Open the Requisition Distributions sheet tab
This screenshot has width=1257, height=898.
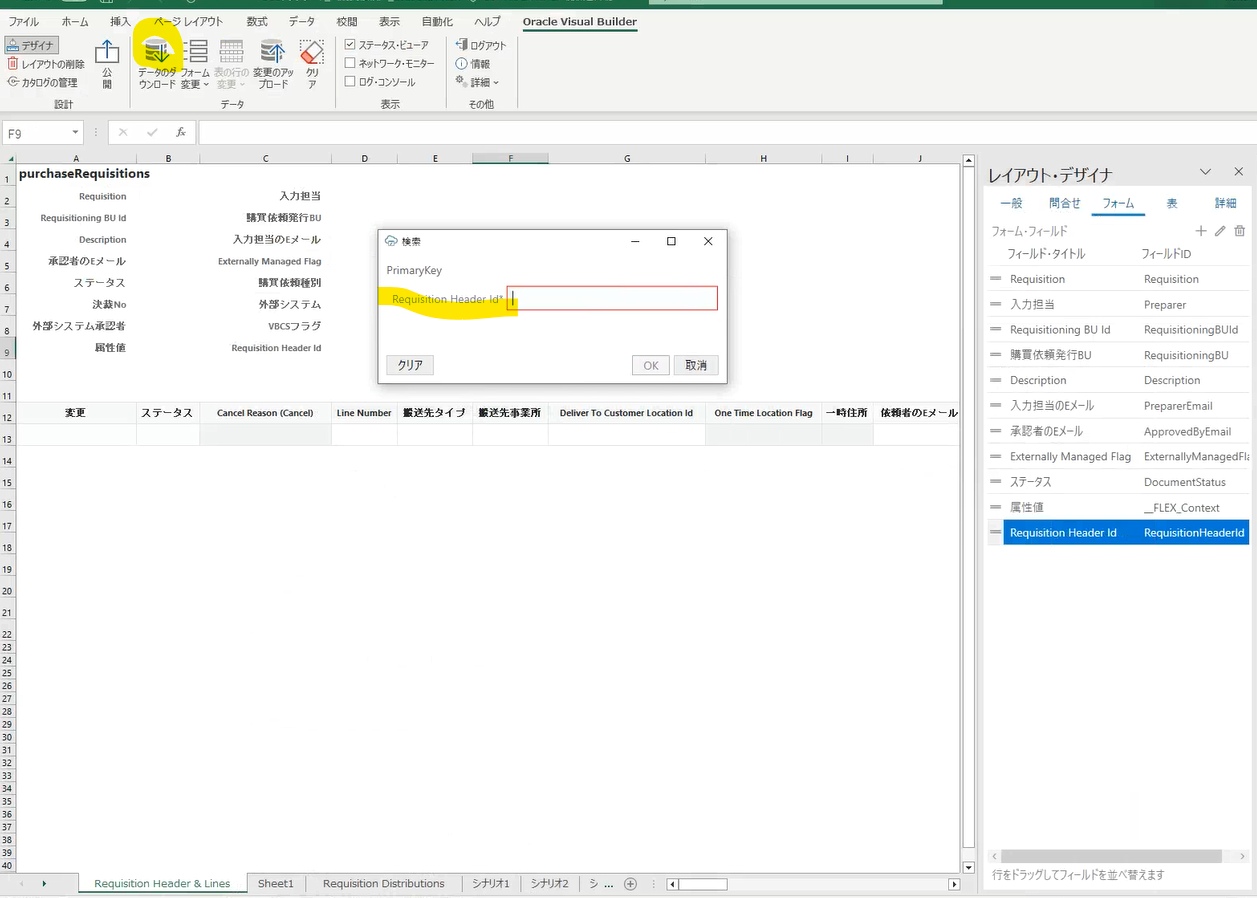[382, 884]
